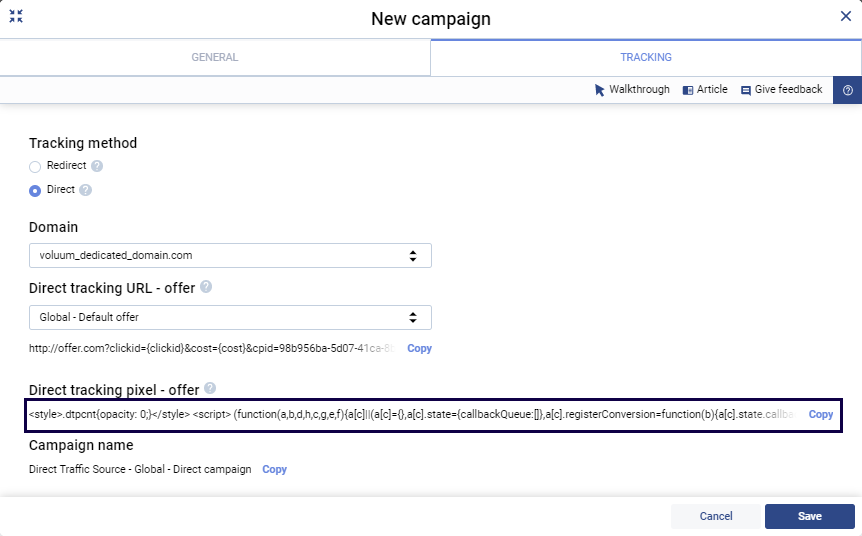Save the new campaign
The width and height of the screenshot is (862, 536).
click(809, 516)
